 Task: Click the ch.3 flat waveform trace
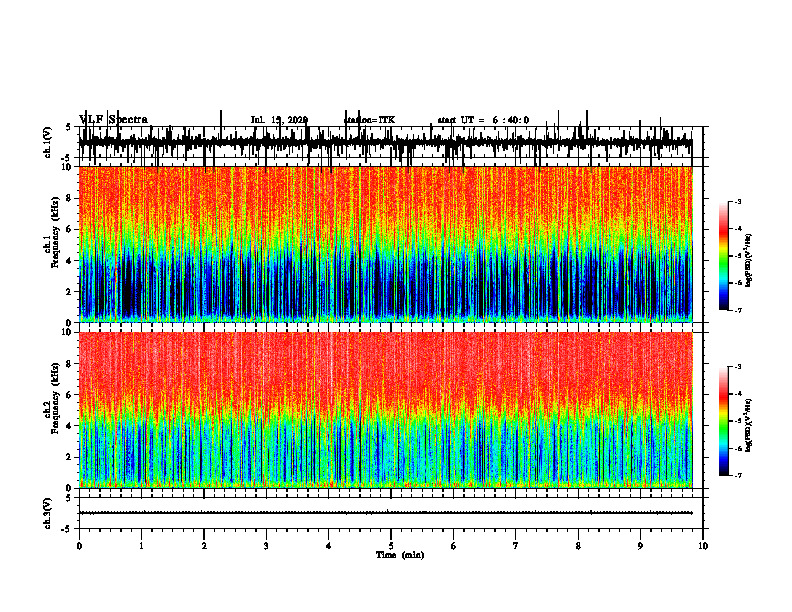coord(385,513)
